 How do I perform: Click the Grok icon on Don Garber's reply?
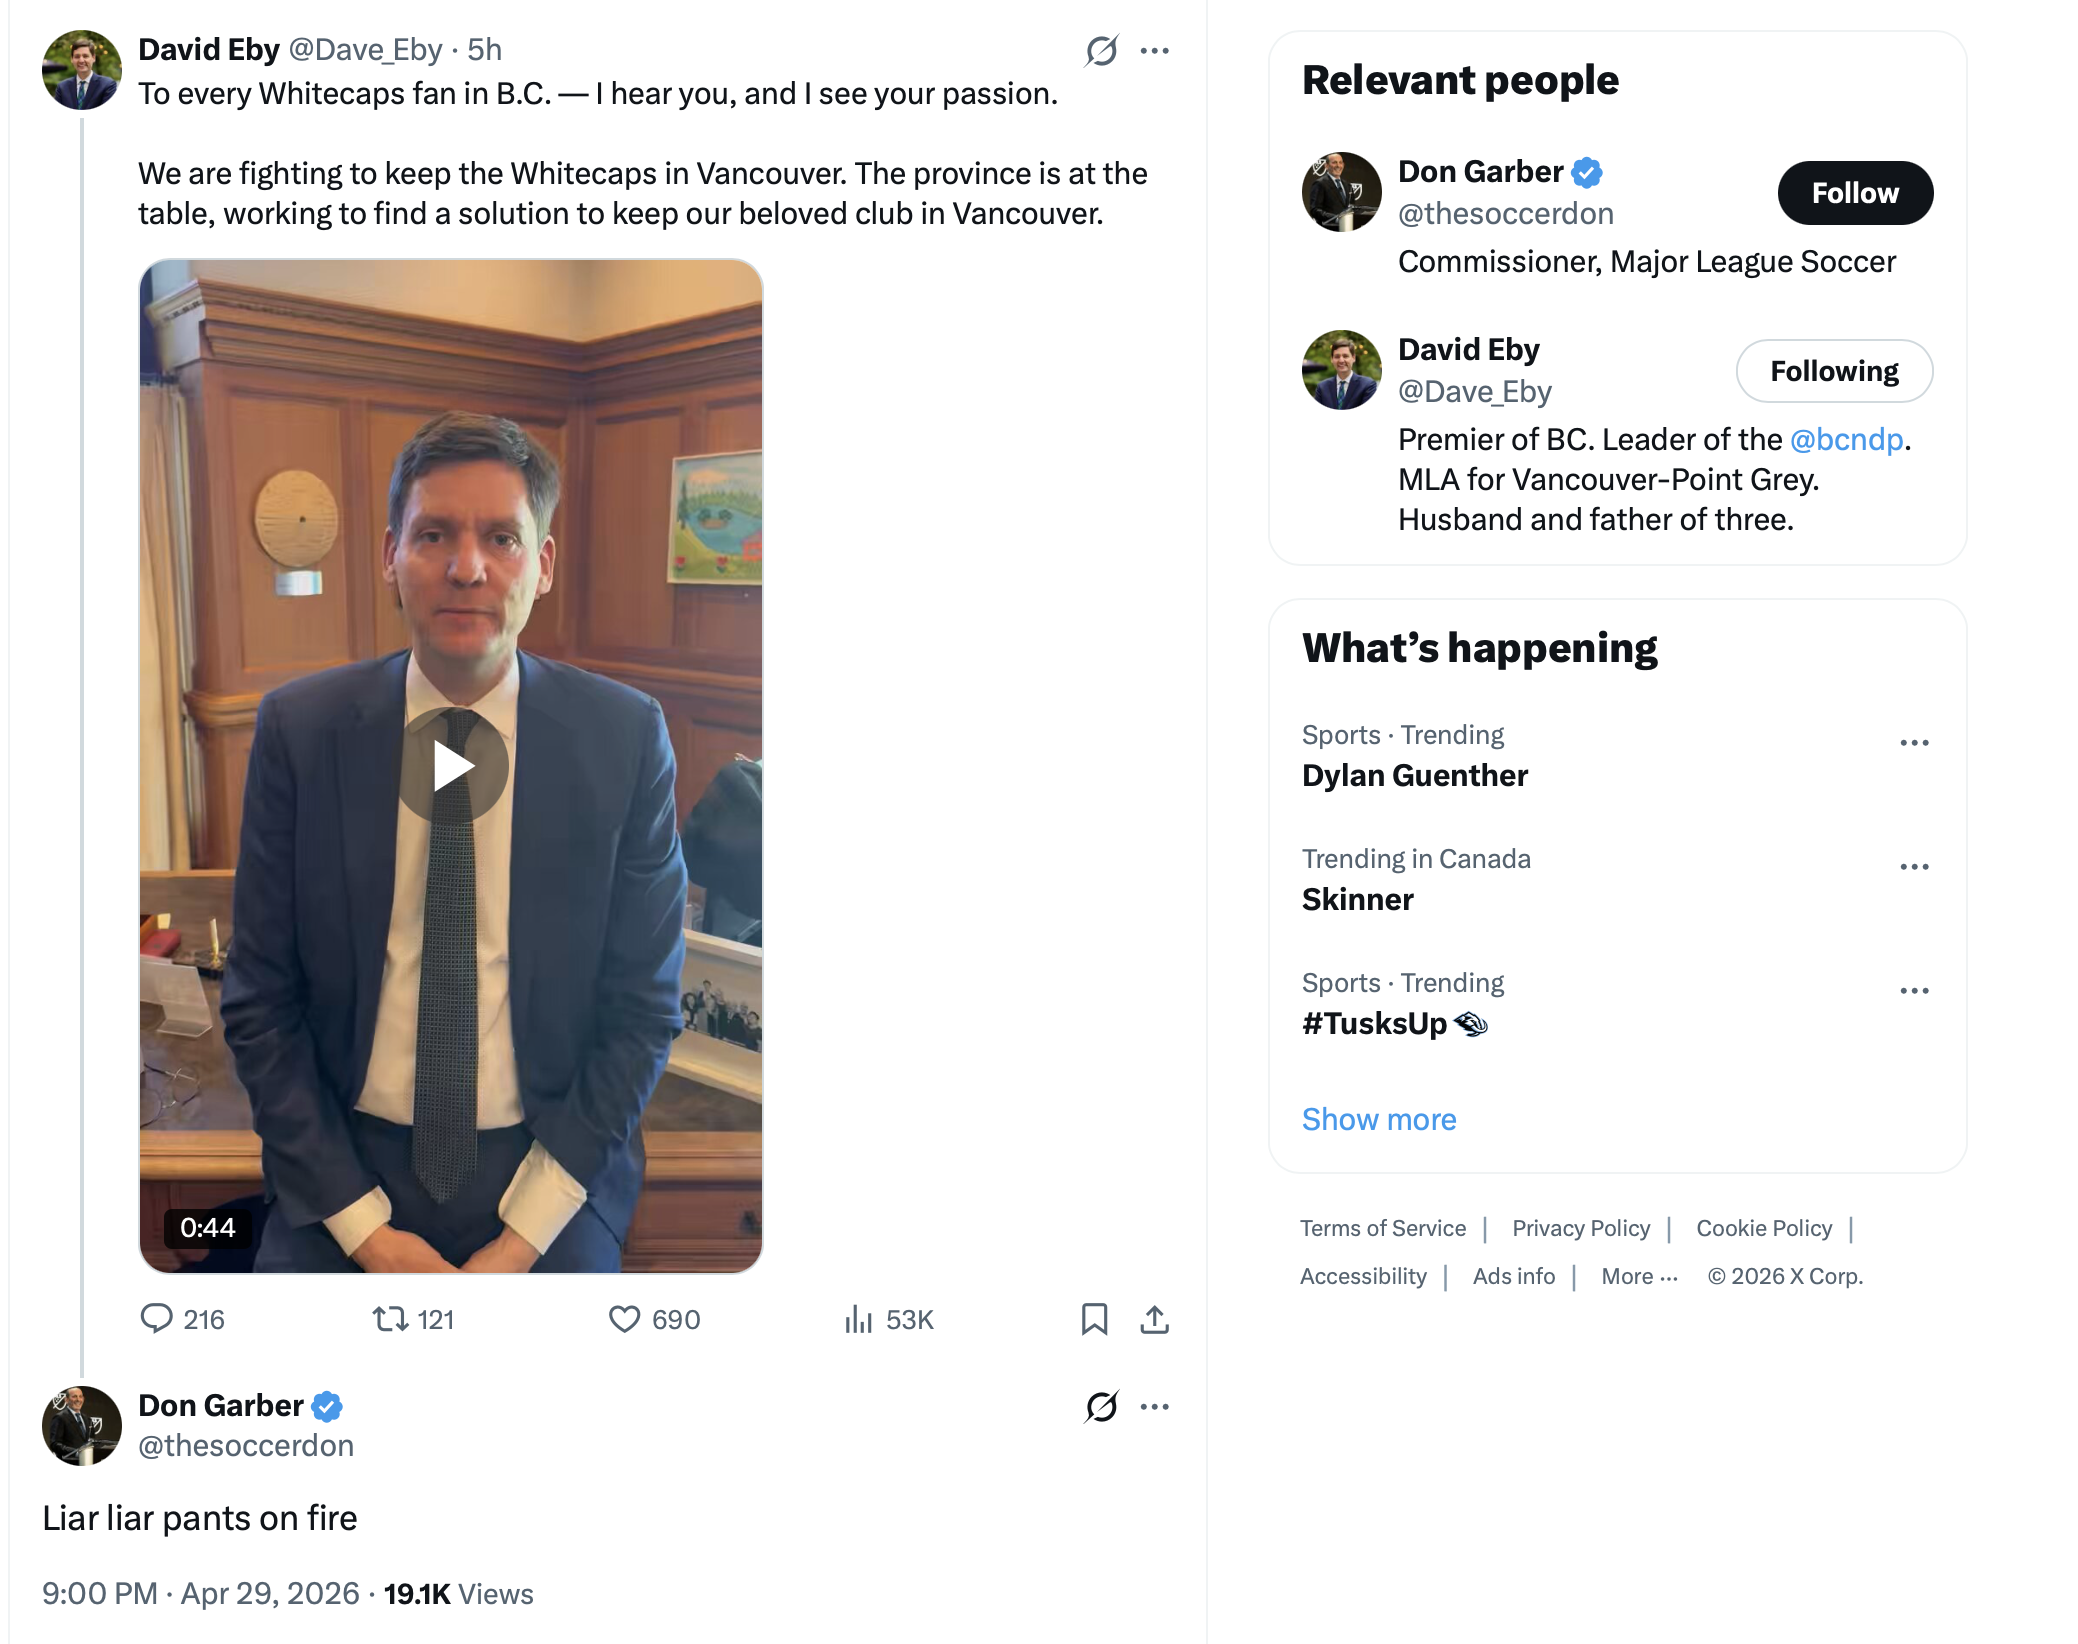(x=1101, y=1406)
